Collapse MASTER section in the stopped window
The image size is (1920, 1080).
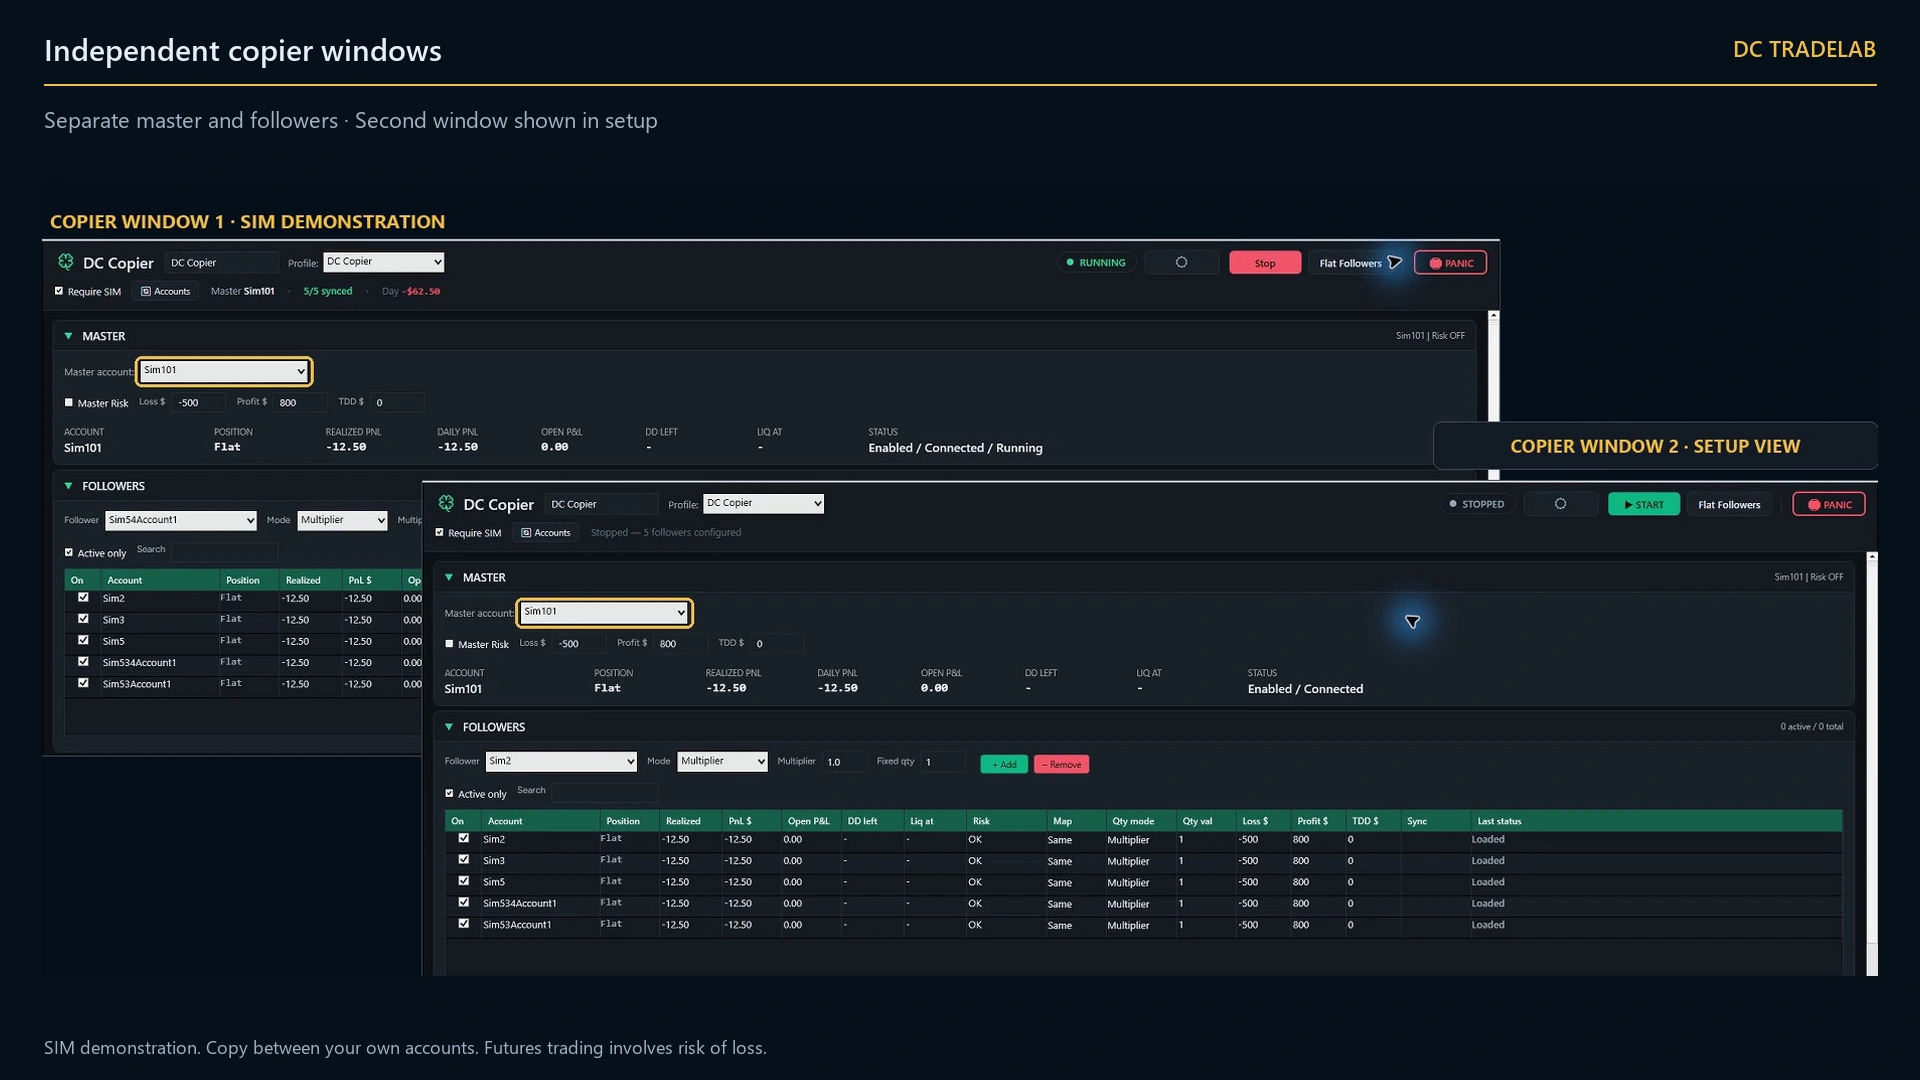449,577
